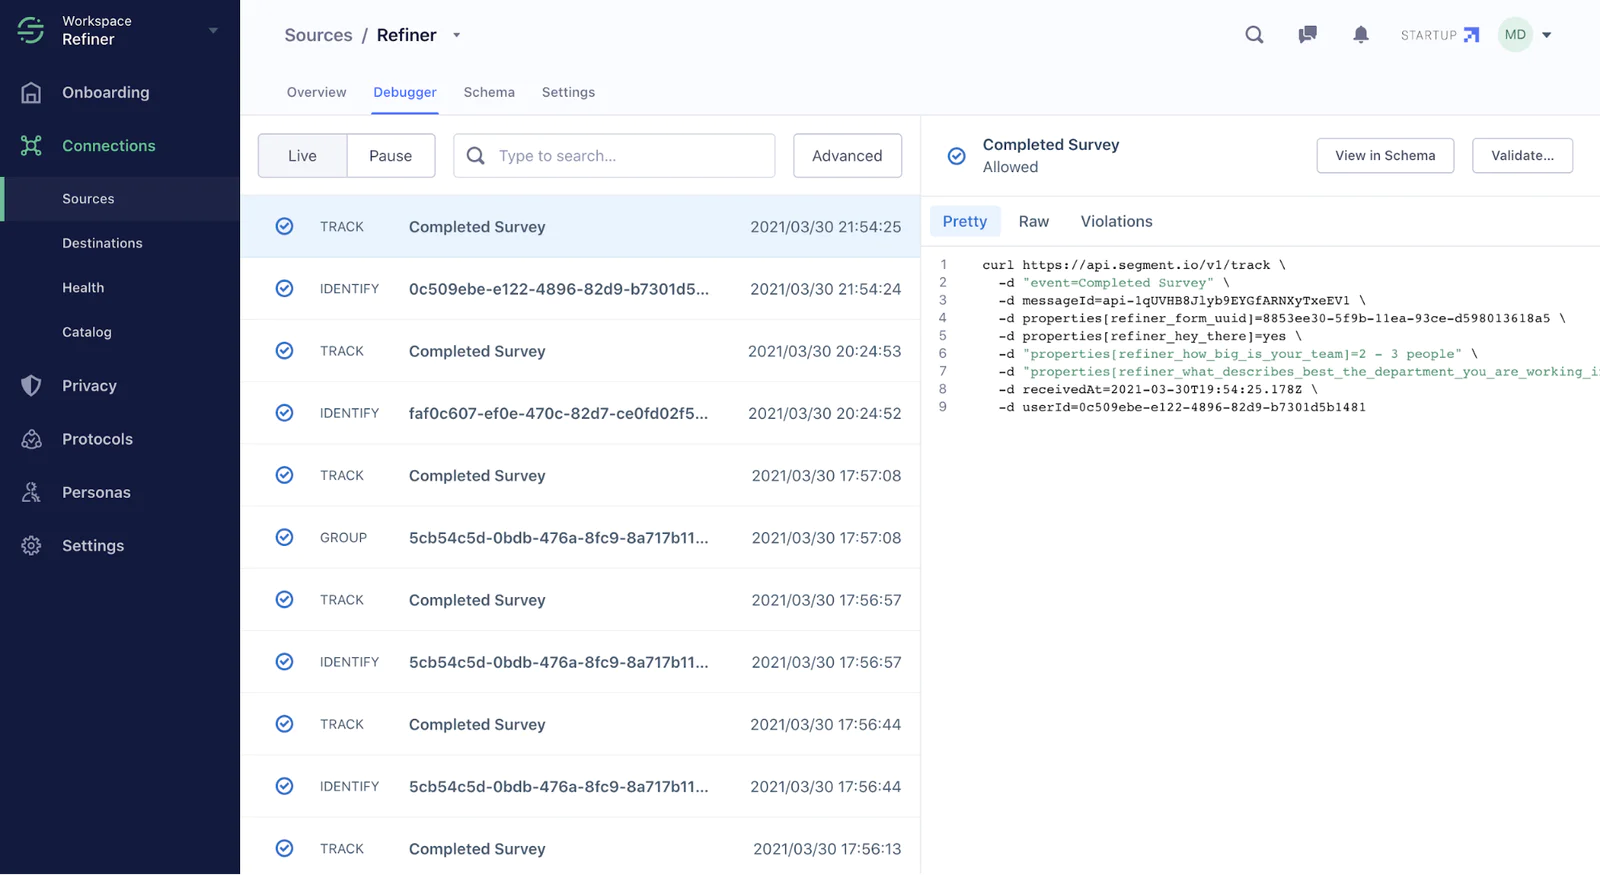1600x875 pixels.
Task: Click the STARTUP plan label
Action: tap(1428, 35)
